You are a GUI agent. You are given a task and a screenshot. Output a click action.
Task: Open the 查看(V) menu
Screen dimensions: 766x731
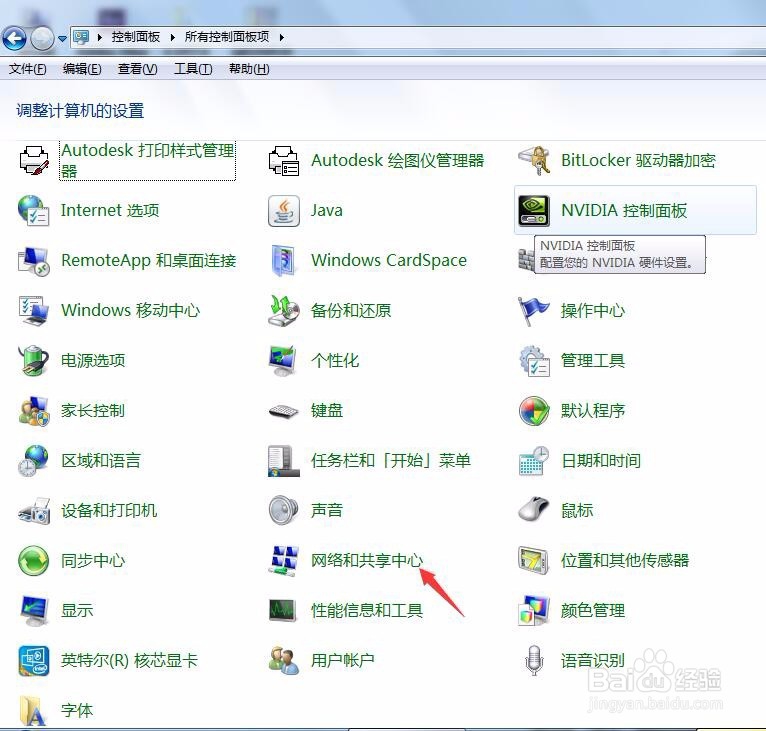(x=137, y=69)
